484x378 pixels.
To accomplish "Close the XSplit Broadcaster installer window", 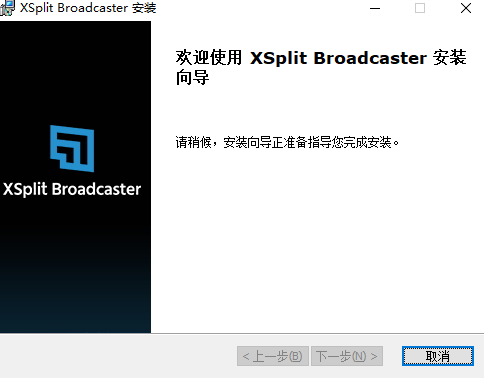I will pyautogui.click(x=466, y=8).
